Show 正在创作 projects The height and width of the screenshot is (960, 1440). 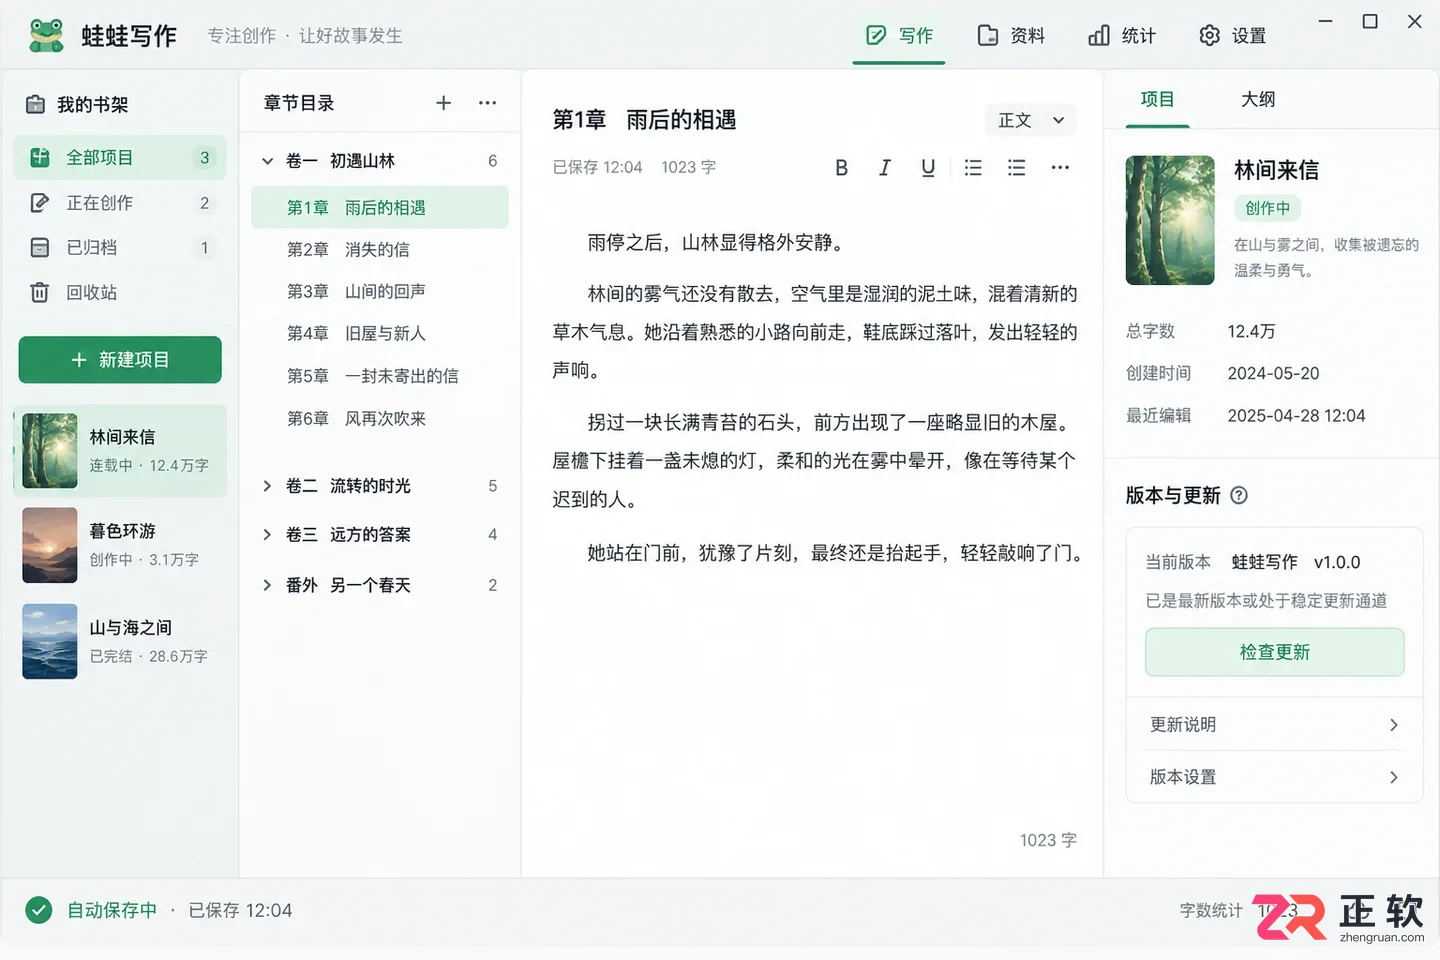pyautogui.click(x=120, y=202)
